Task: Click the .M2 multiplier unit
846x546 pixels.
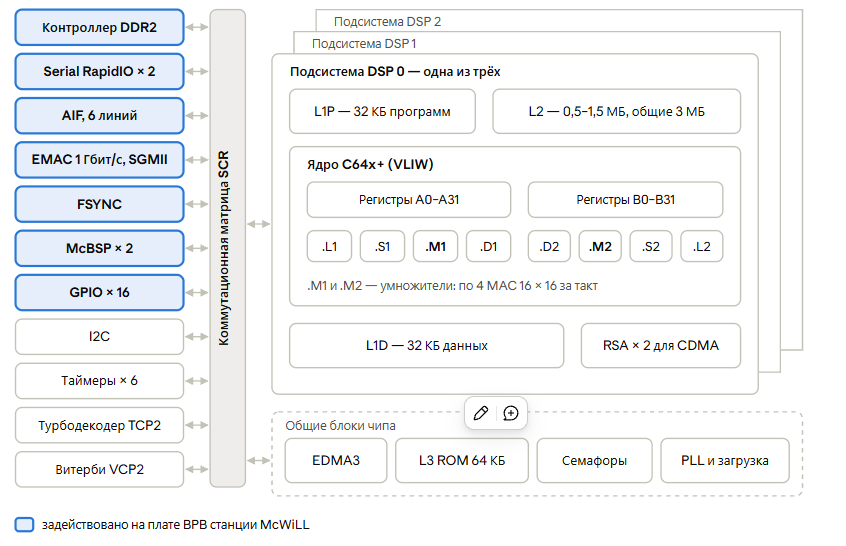Action: point(600,247)
